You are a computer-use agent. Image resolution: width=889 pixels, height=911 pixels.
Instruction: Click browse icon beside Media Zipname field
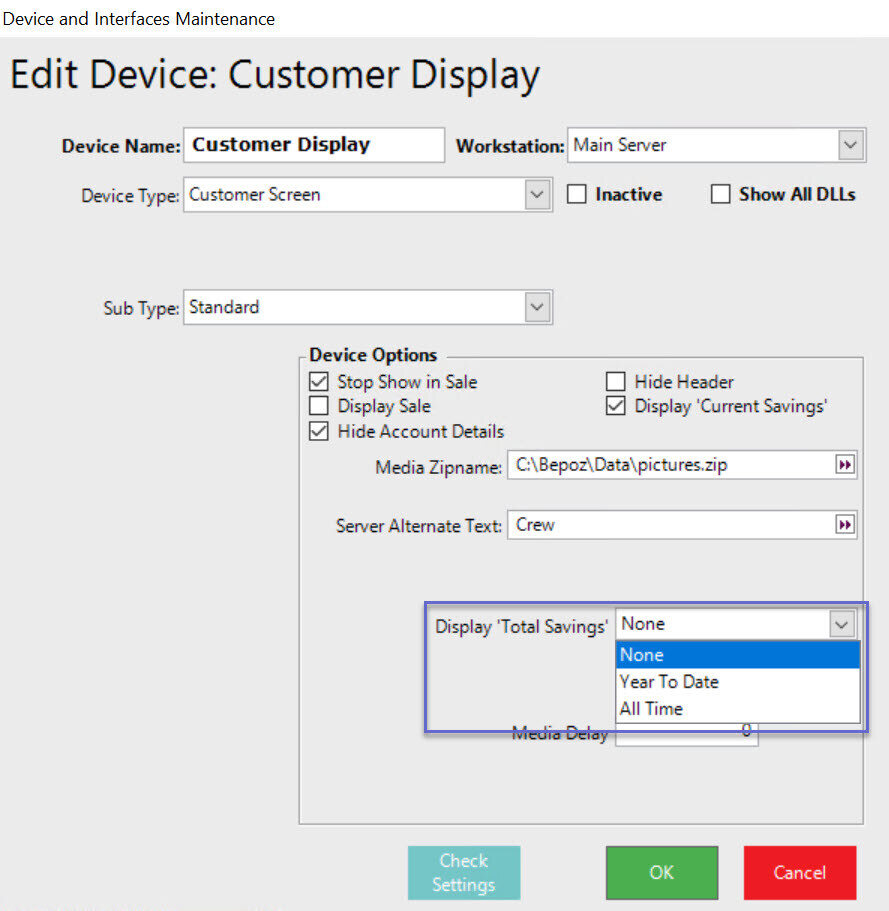845,465
